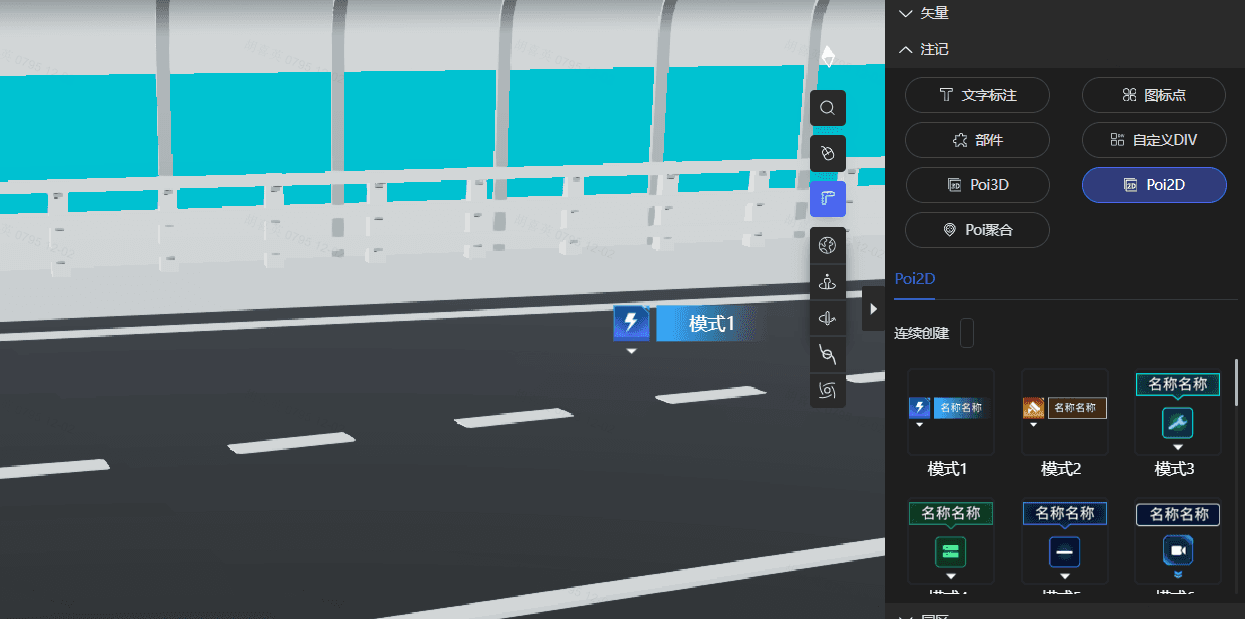Open the Poi聚合 option
Image resolution: width=1245 pixels, height=619 pixels.
pyautogui.click(x=977, y=230)
